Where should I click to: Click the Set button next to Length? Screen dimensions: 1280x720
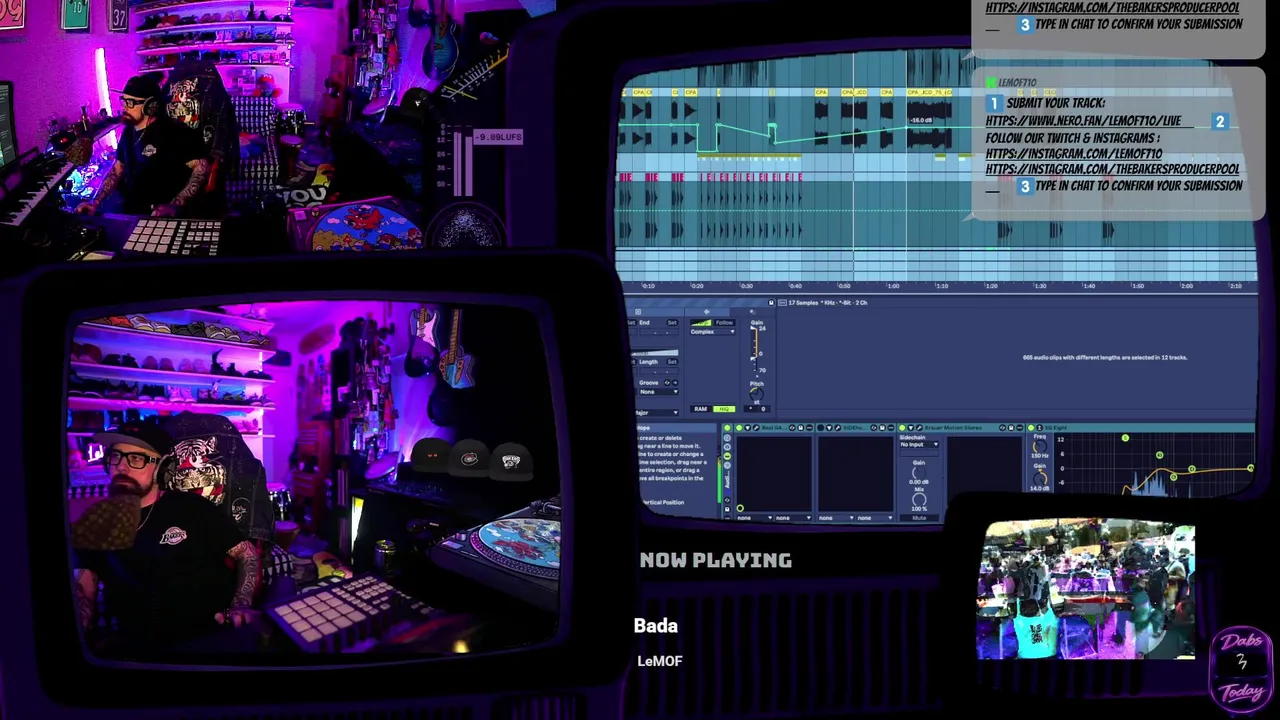[x=672, y=362]
